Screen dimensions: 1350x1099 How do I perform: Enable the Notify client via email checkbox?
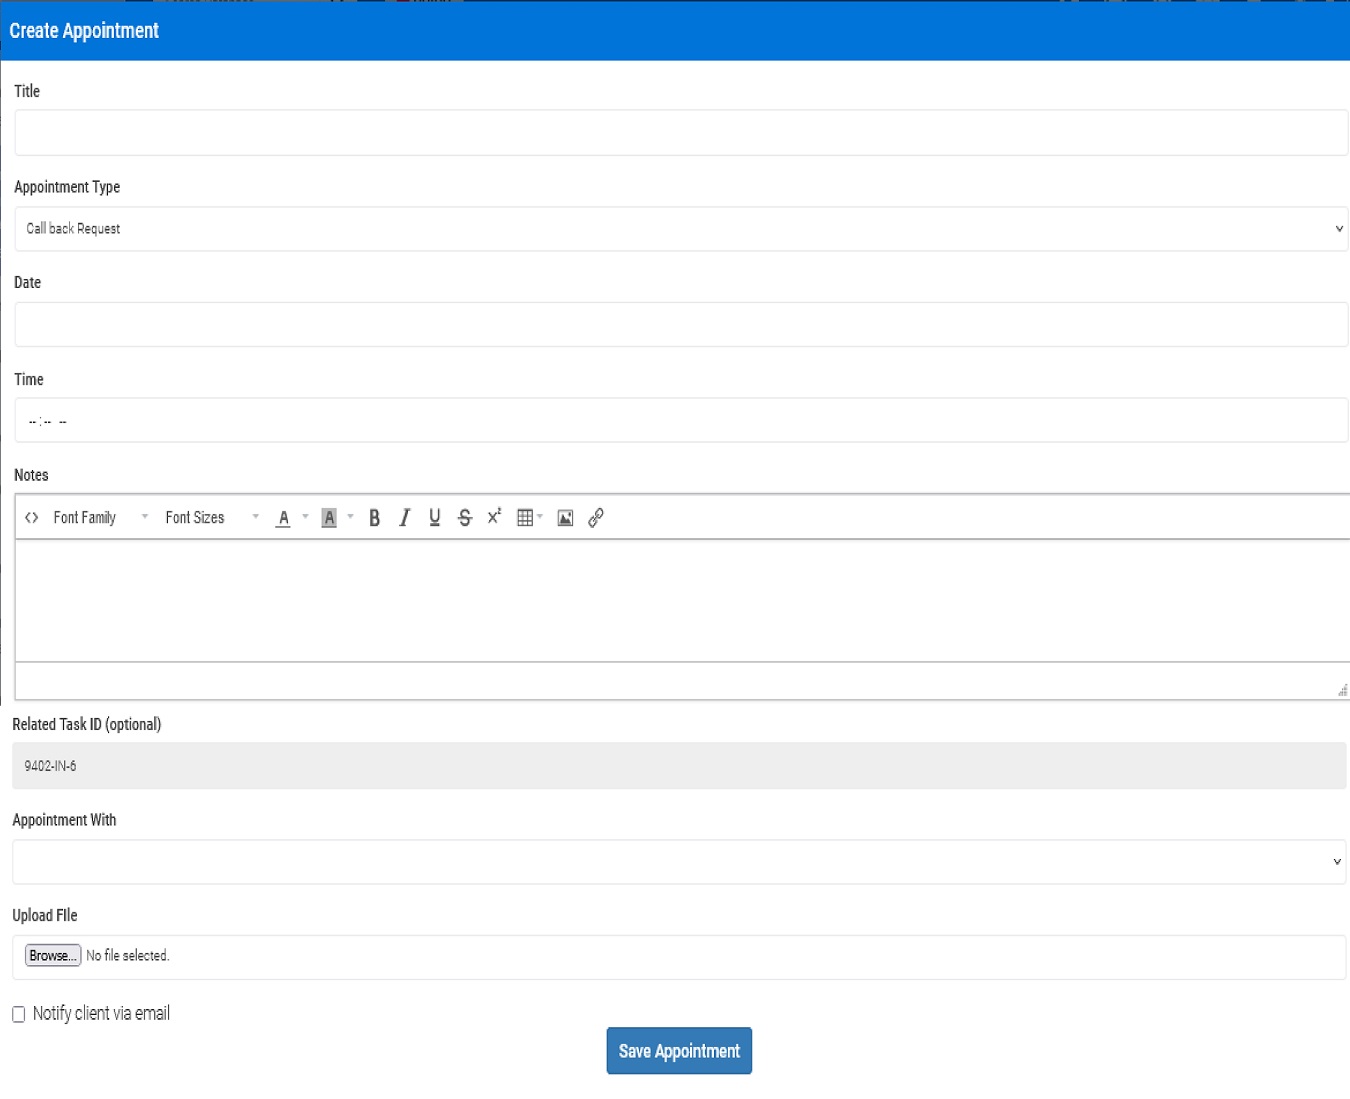[x=18, y=1014]
